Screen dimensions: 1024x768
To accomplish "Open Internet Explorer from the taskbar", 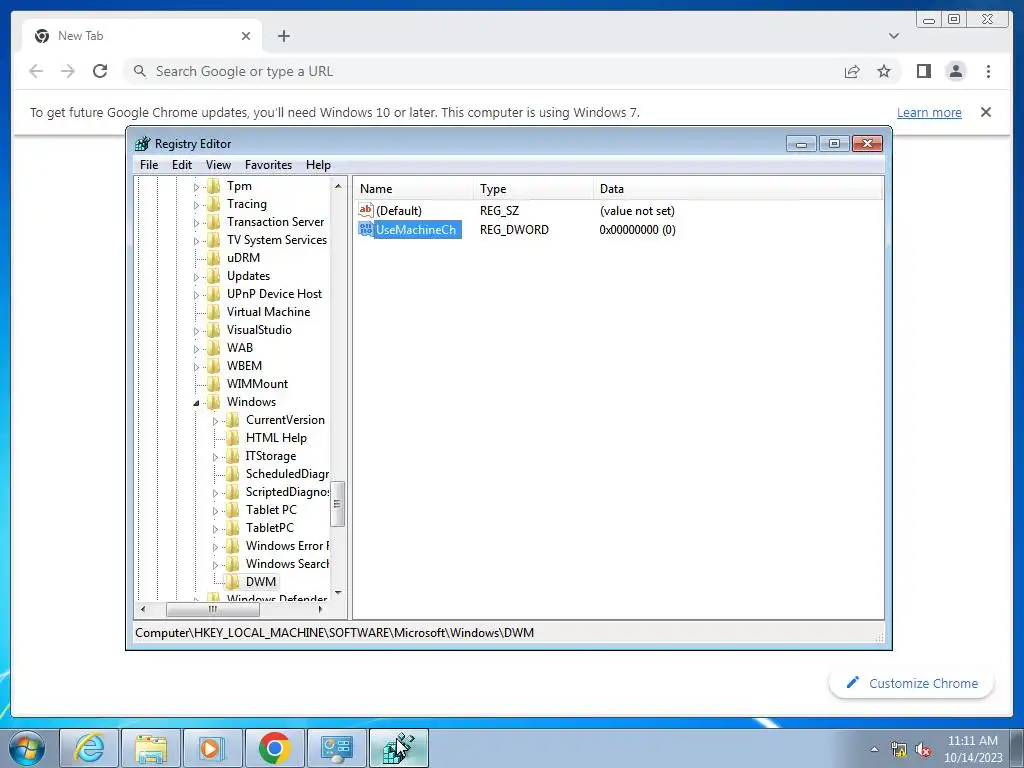I will pos(89,748).
